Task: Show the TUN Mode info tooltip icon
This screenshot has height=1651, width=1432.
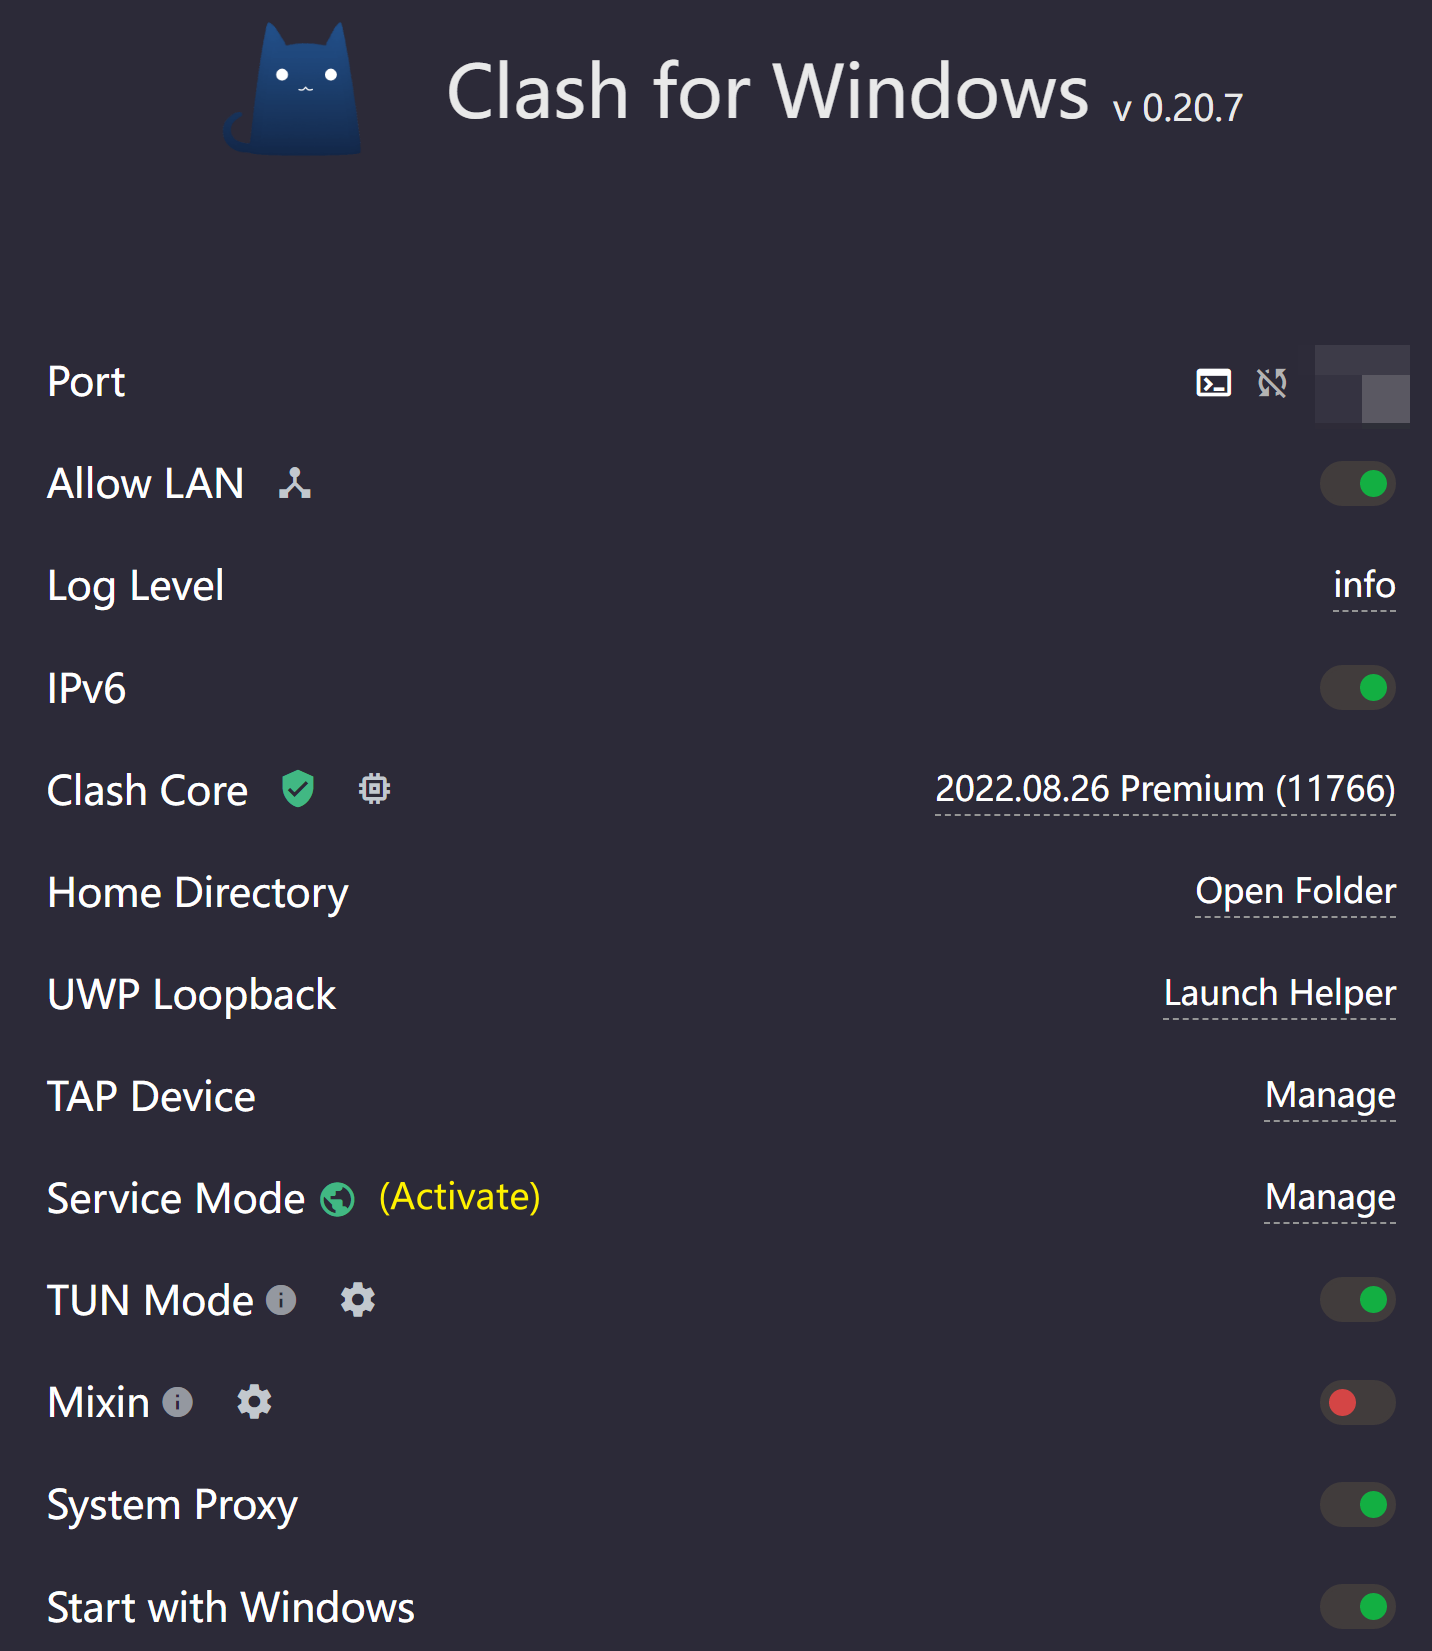Action: [281, 1300]
